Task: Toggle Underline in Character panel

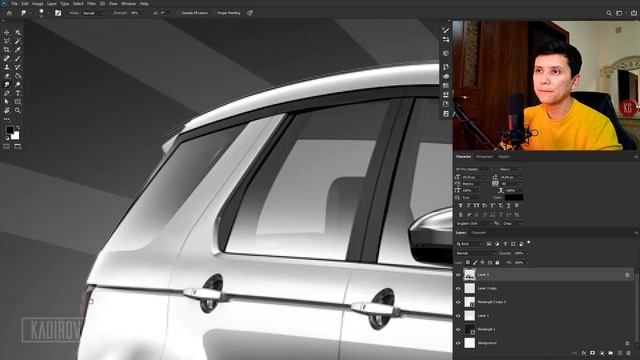Action: click(x=509, y=205)
